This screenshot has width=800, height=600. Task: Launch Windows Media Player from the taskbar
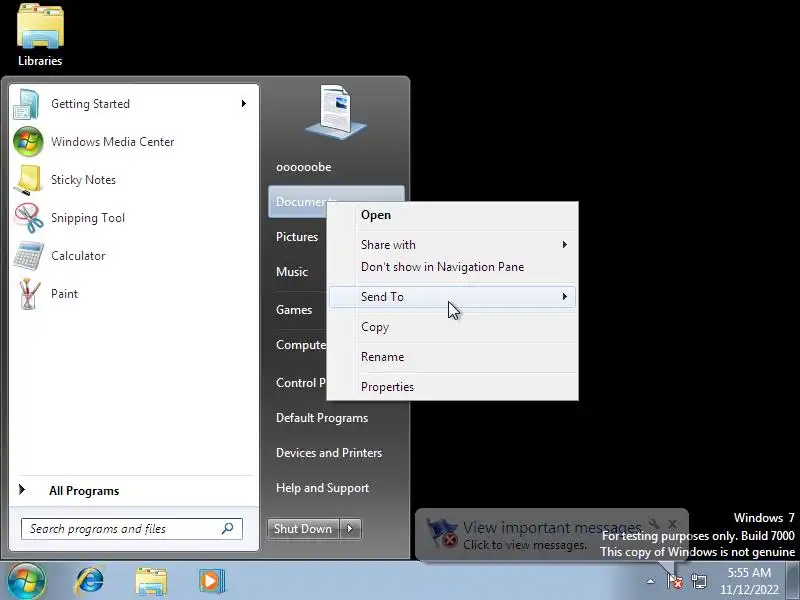(x=212, y=581)
